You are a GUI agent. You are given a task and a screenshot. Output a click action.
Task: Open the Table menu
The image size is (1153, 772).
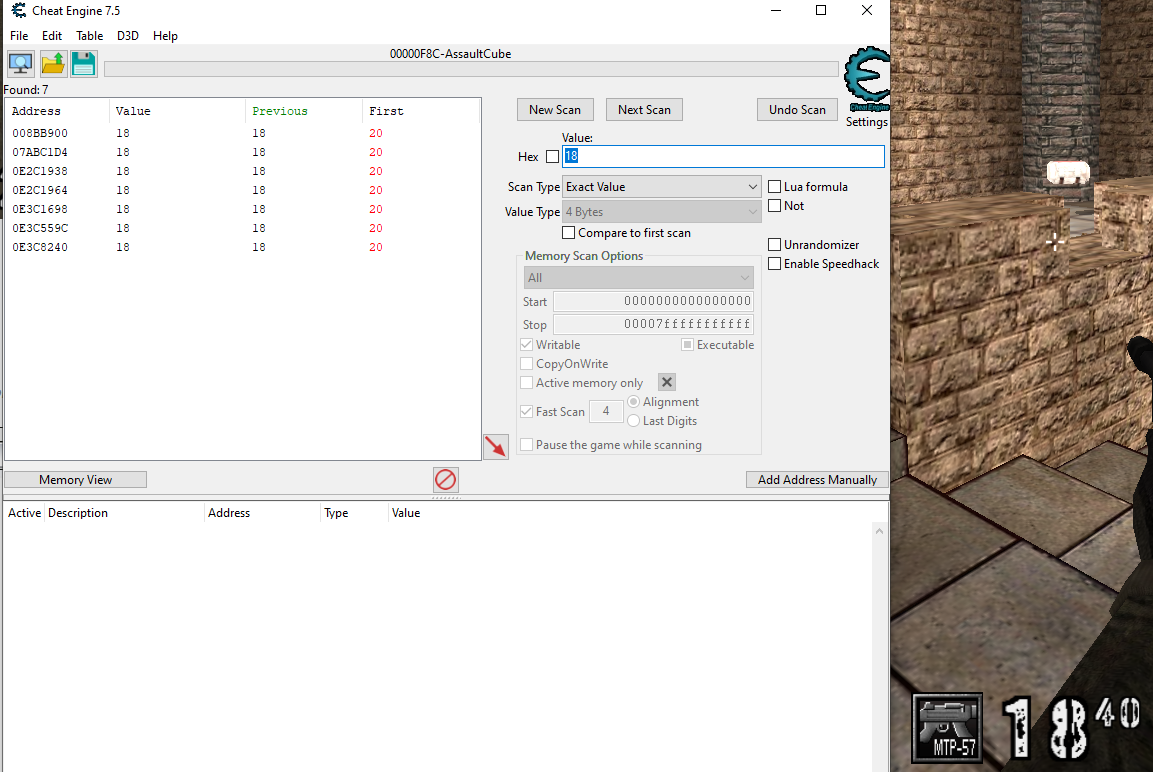[90, 36]
